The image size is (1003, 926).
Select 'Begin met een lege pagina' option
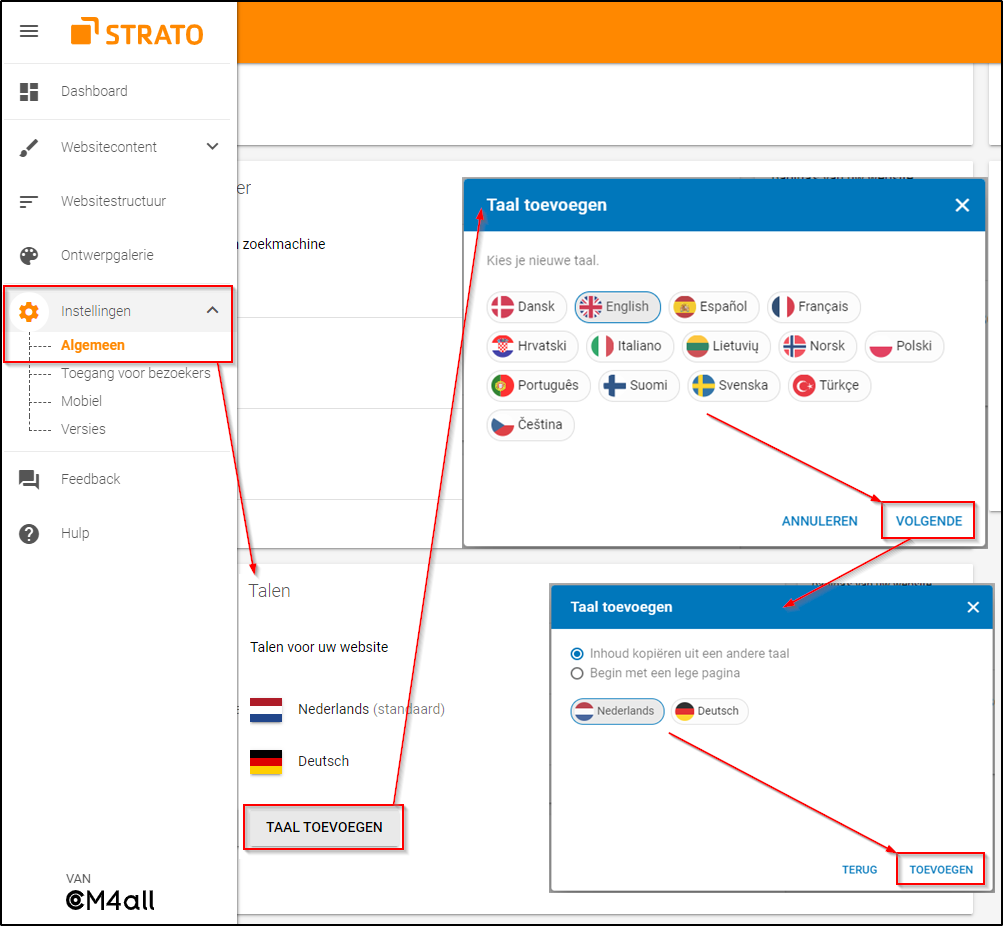click(577, 674)
